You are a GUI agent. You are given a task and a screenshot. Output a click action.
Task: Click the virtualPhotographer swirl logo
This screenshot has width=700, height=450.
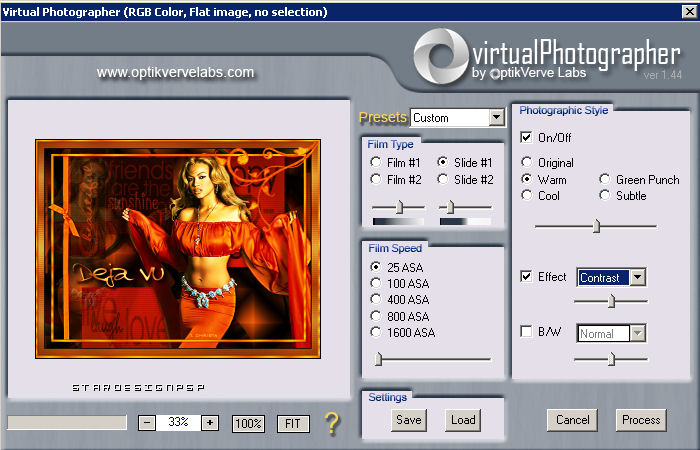[441, 55]
